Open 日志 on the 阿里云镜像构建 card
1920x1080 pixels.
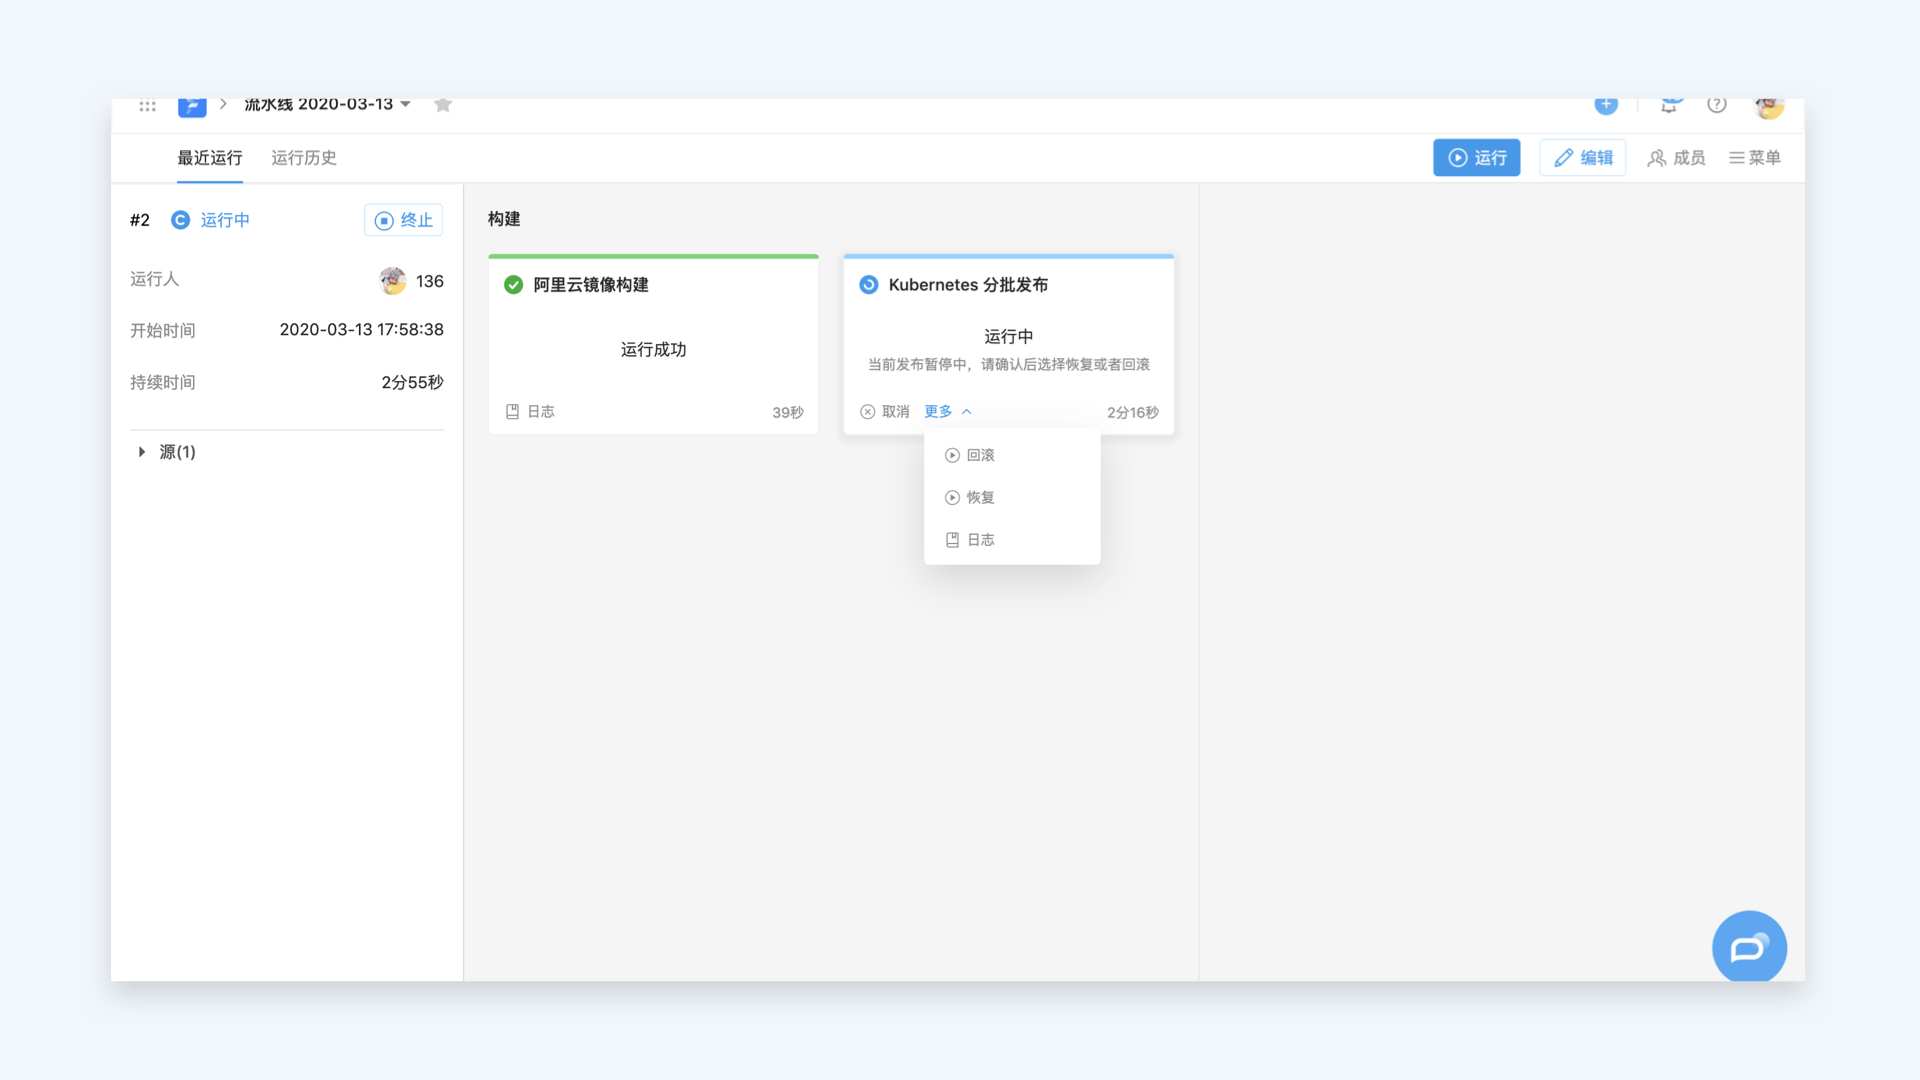(530, 412)
